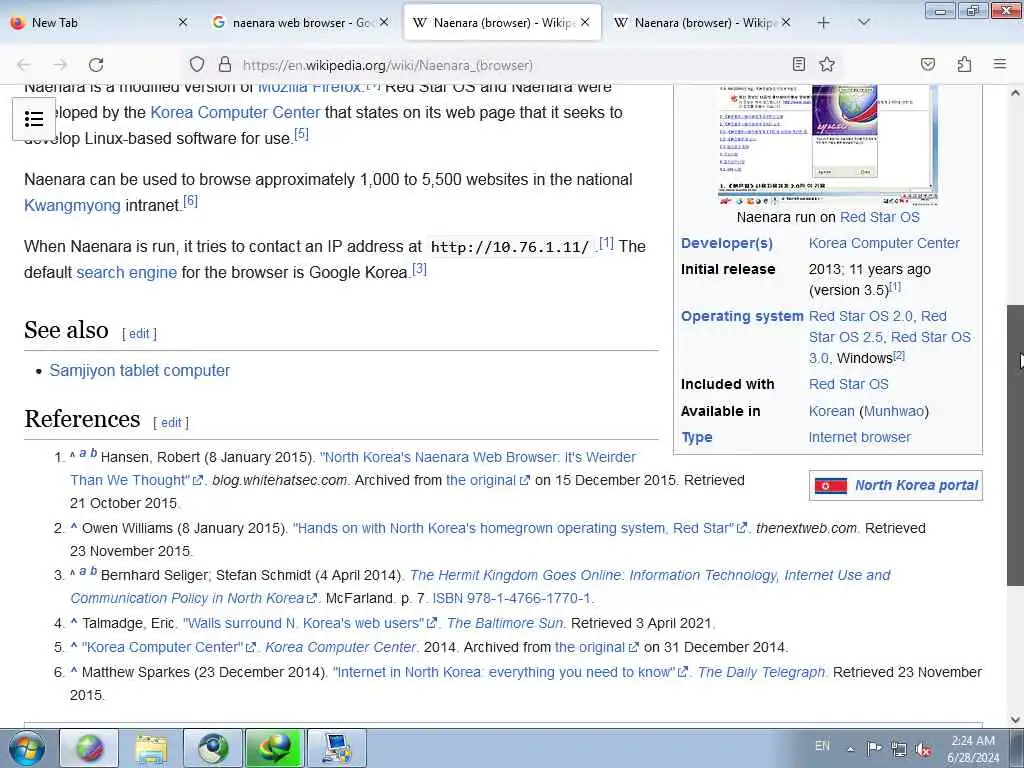Open the Samjiyon tablet computer link
Viewport: 1024px width, 768px height.
click(140, 370)
